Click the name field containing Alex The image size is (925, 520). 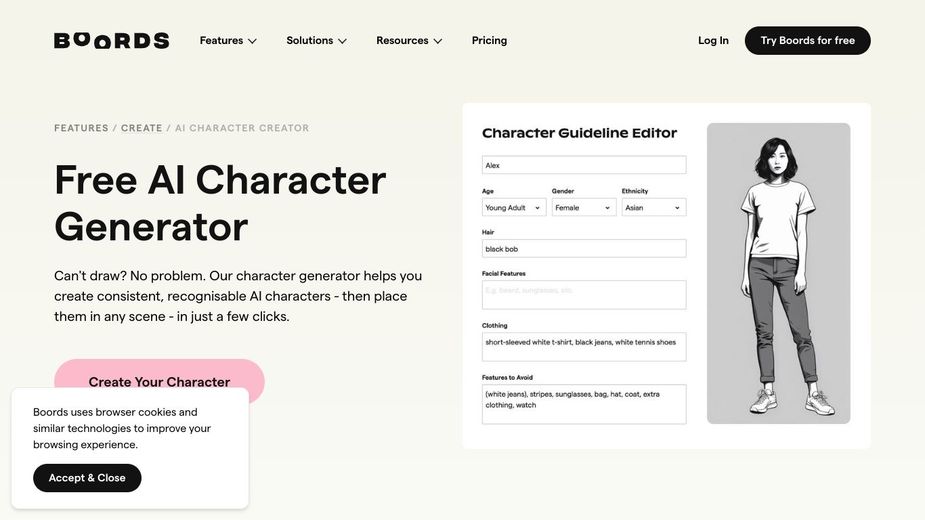click(584, 165)
